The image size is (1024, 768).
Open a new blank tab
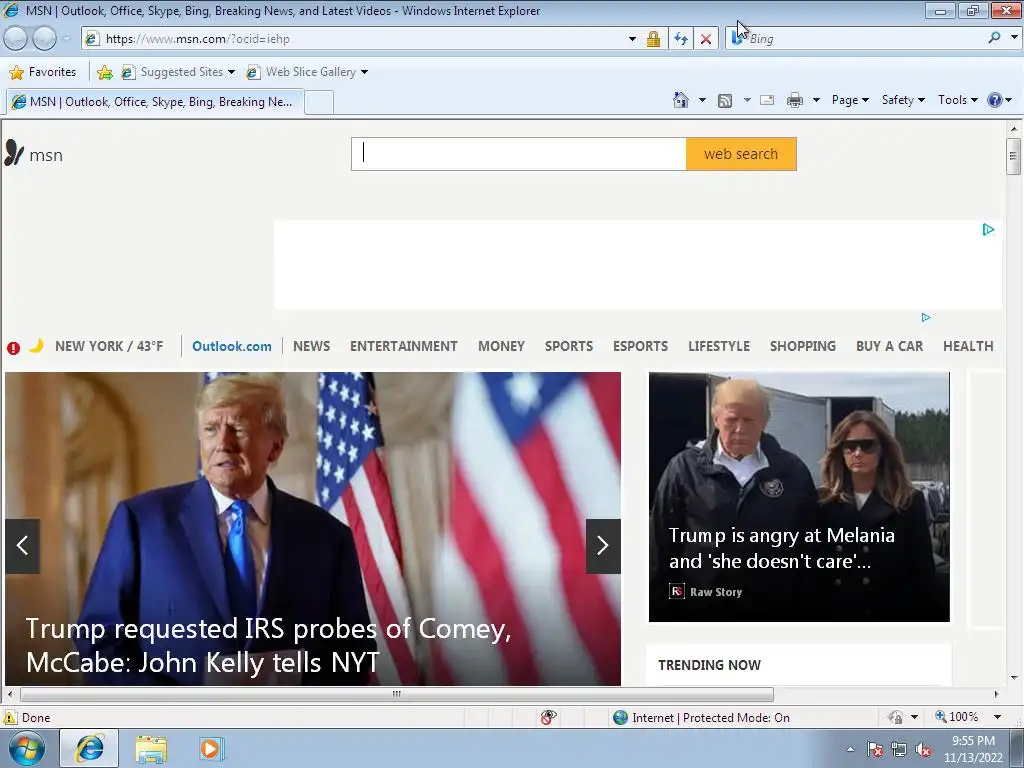tap(319, 103)
